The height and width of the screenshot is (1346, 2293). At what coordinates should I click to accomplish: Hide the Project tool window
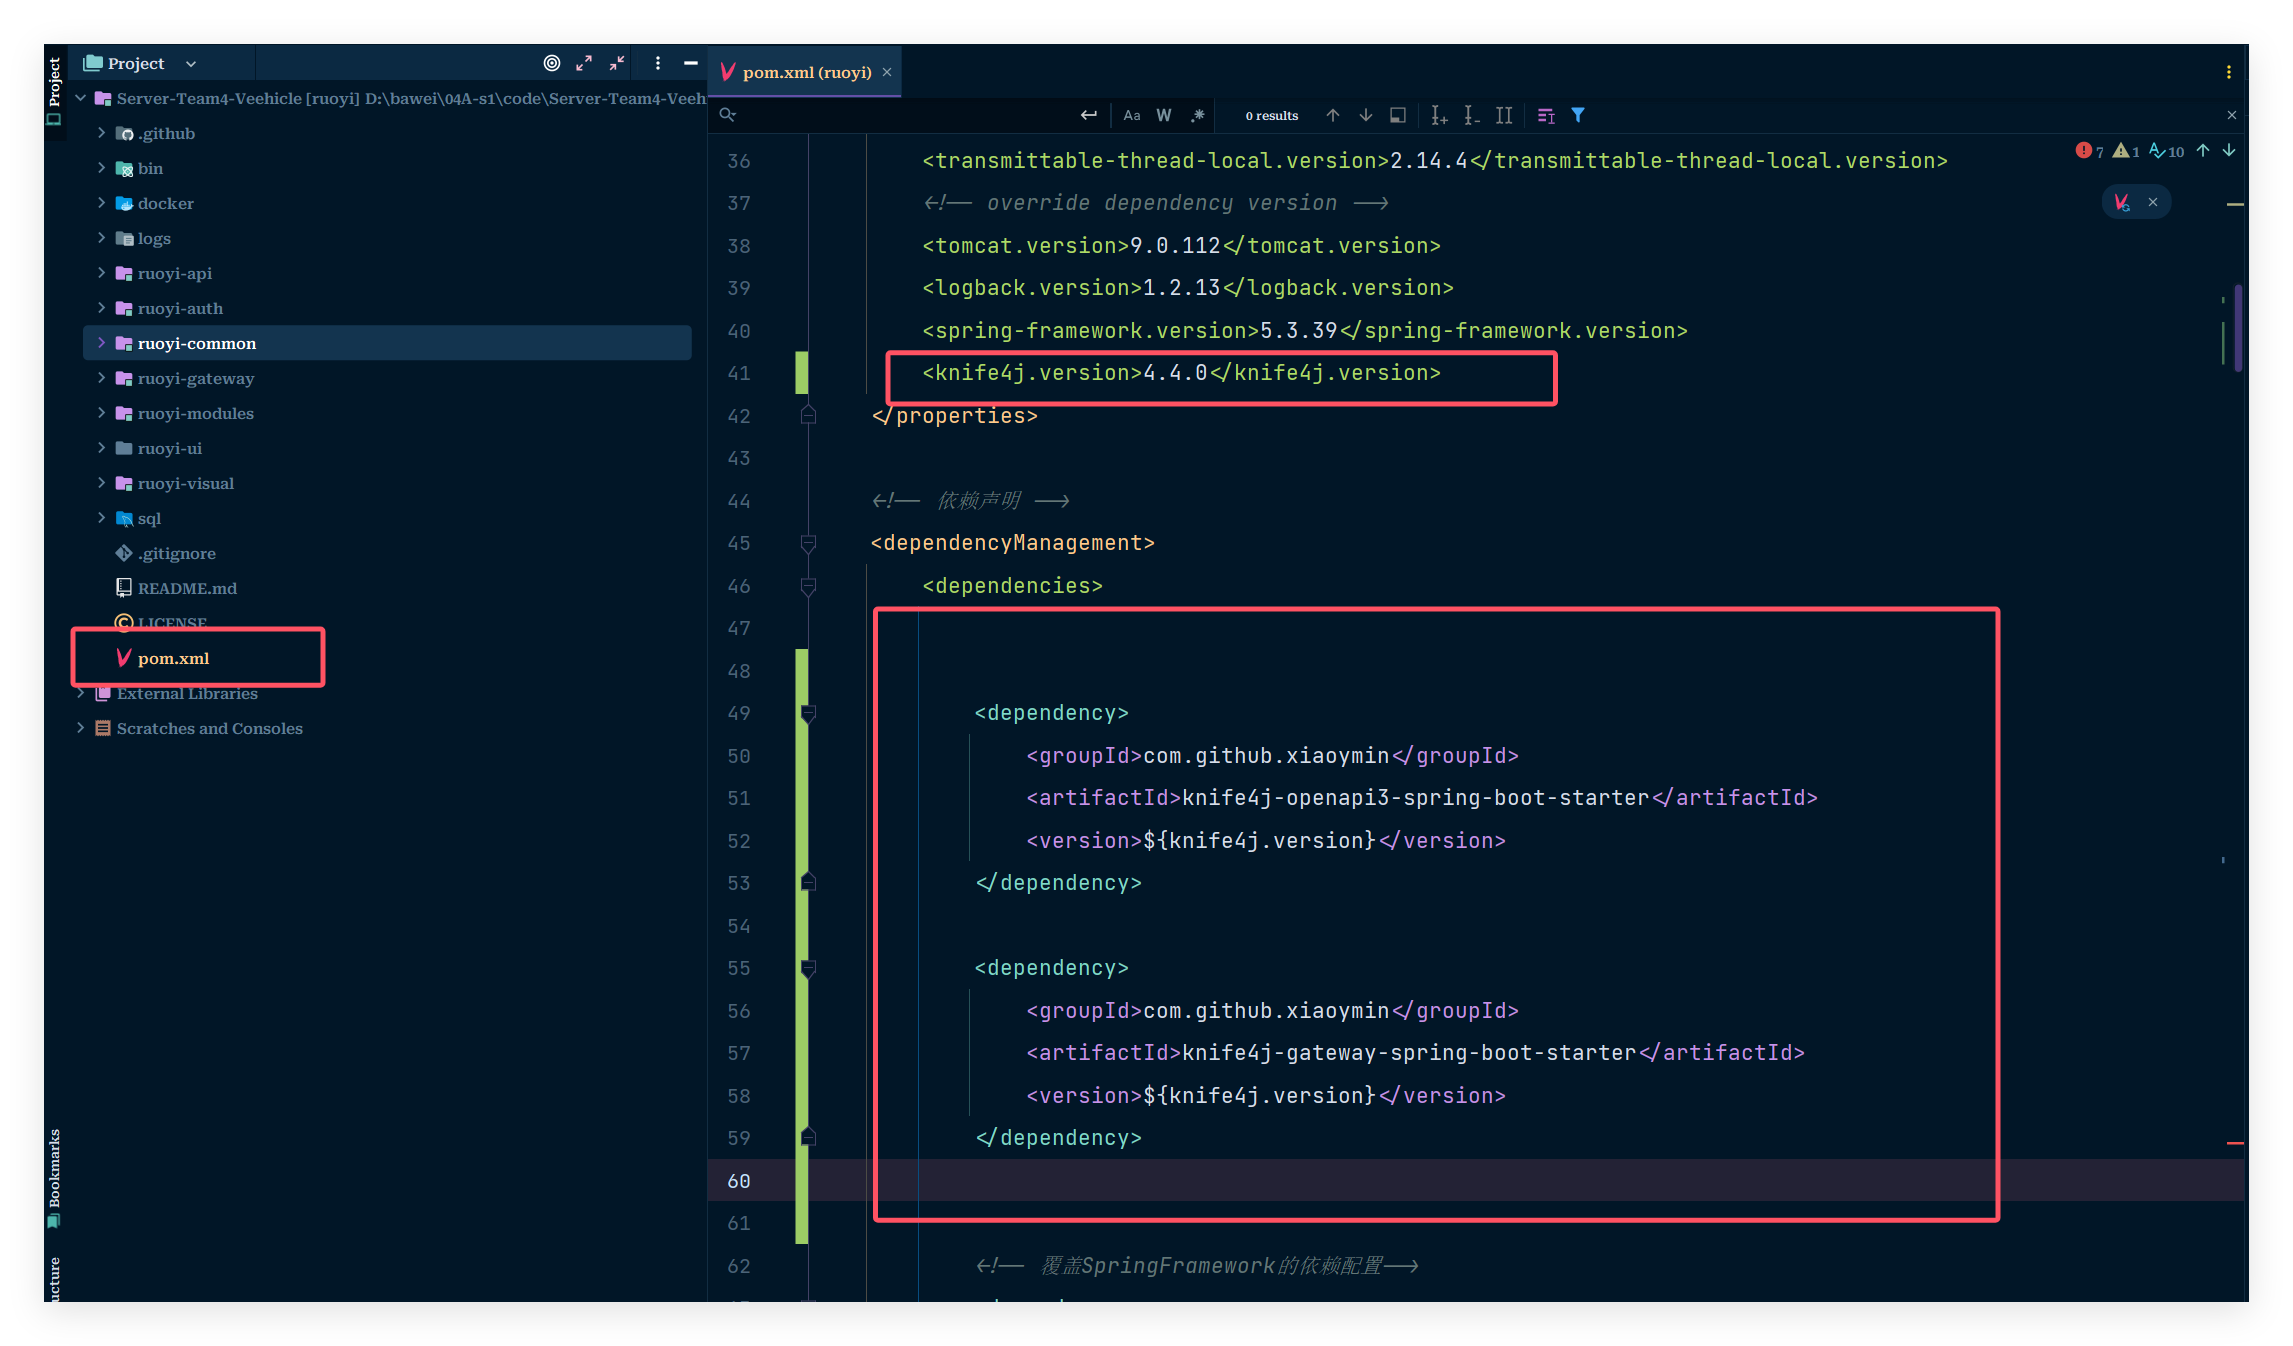690,63
